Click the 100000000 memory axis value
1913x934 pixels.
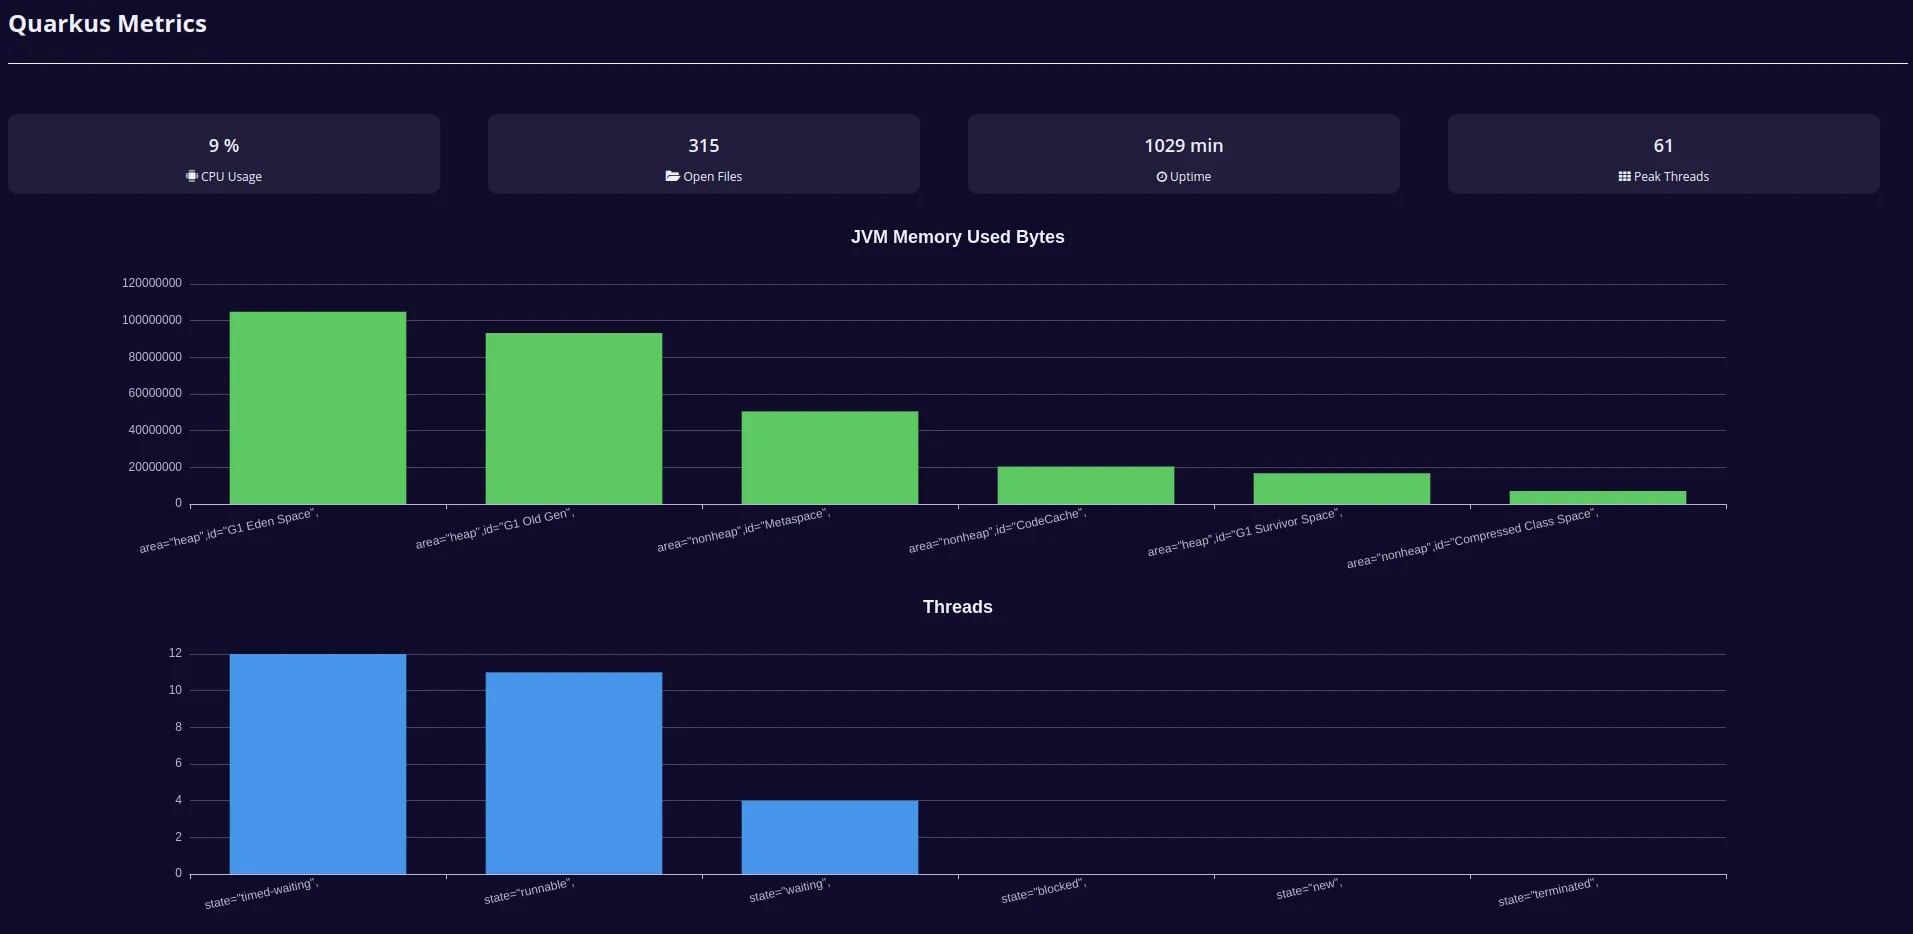pyautogui.click(x=152, y=320)
